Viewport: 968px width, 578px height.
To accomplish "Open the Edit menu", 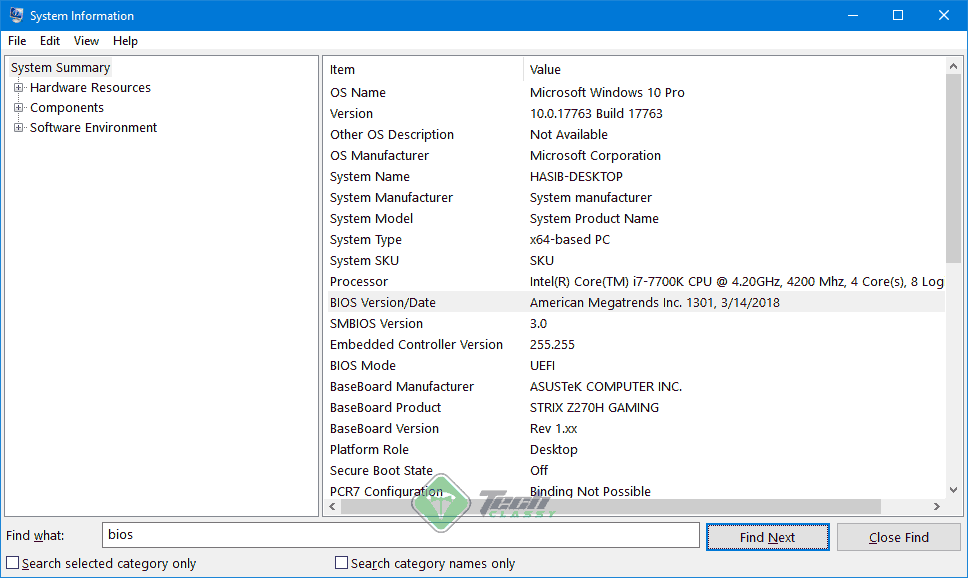I will click(x=49, y=41).
